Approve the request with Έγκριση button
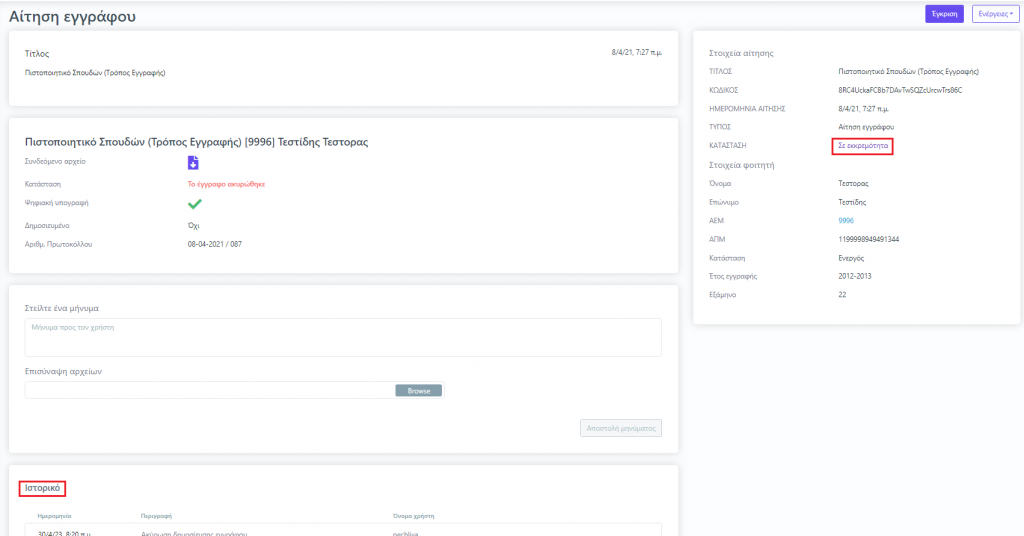The image size is (1024, 536). [x=944, y=14]
